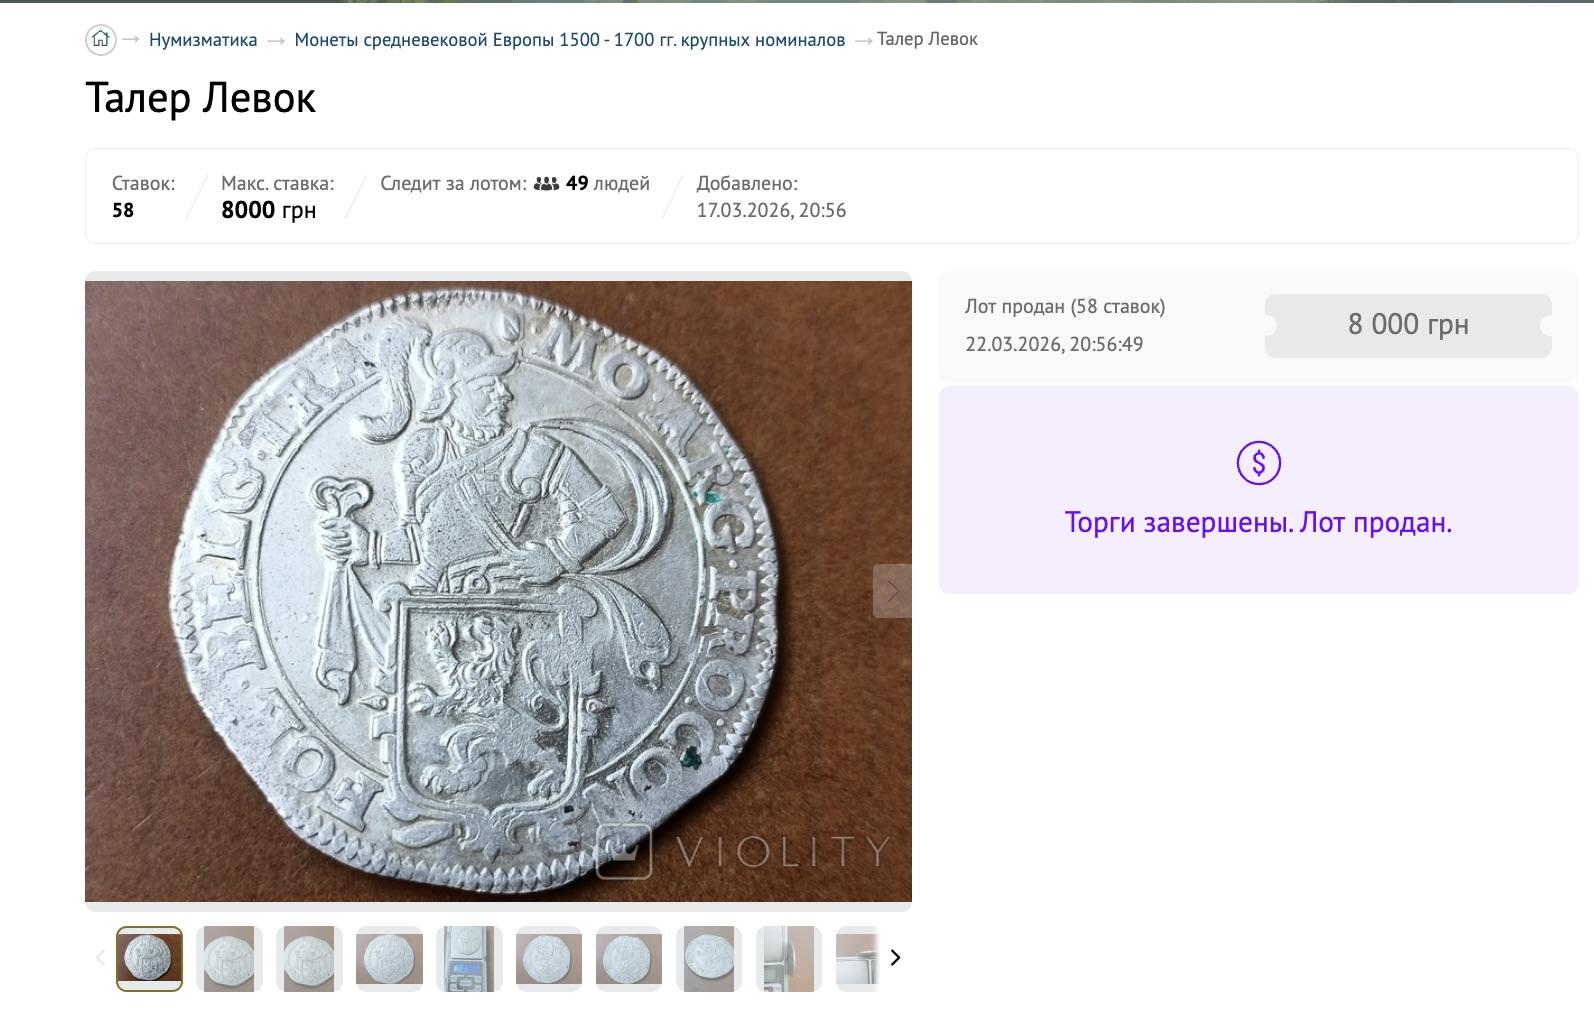Screen dimensions: 1594x1013
Task: Select the sixth coin thumbnail
Action: click(549, 959)
